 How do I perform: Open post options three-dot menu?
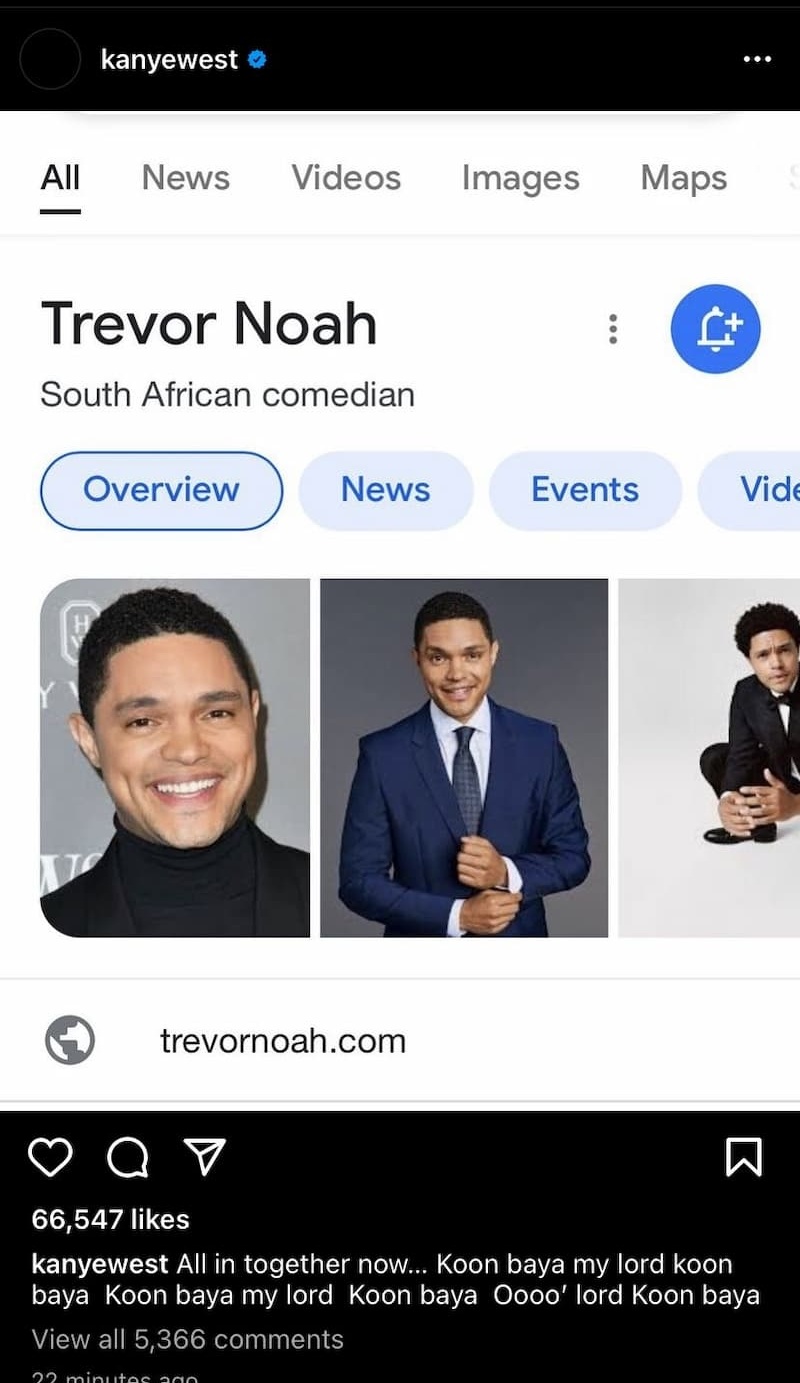757,60
